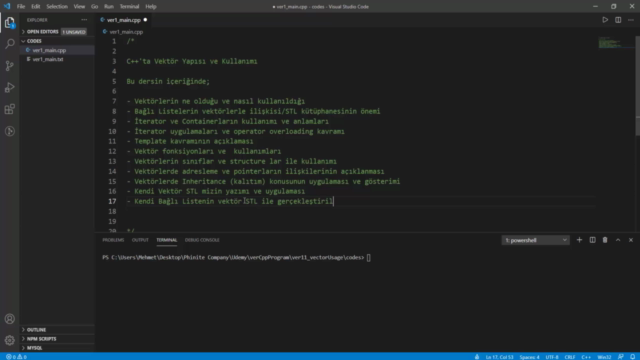Viewport: 640px width, 360px height.
Task: Switch to the Output panel tab
Action: [140, 240]
